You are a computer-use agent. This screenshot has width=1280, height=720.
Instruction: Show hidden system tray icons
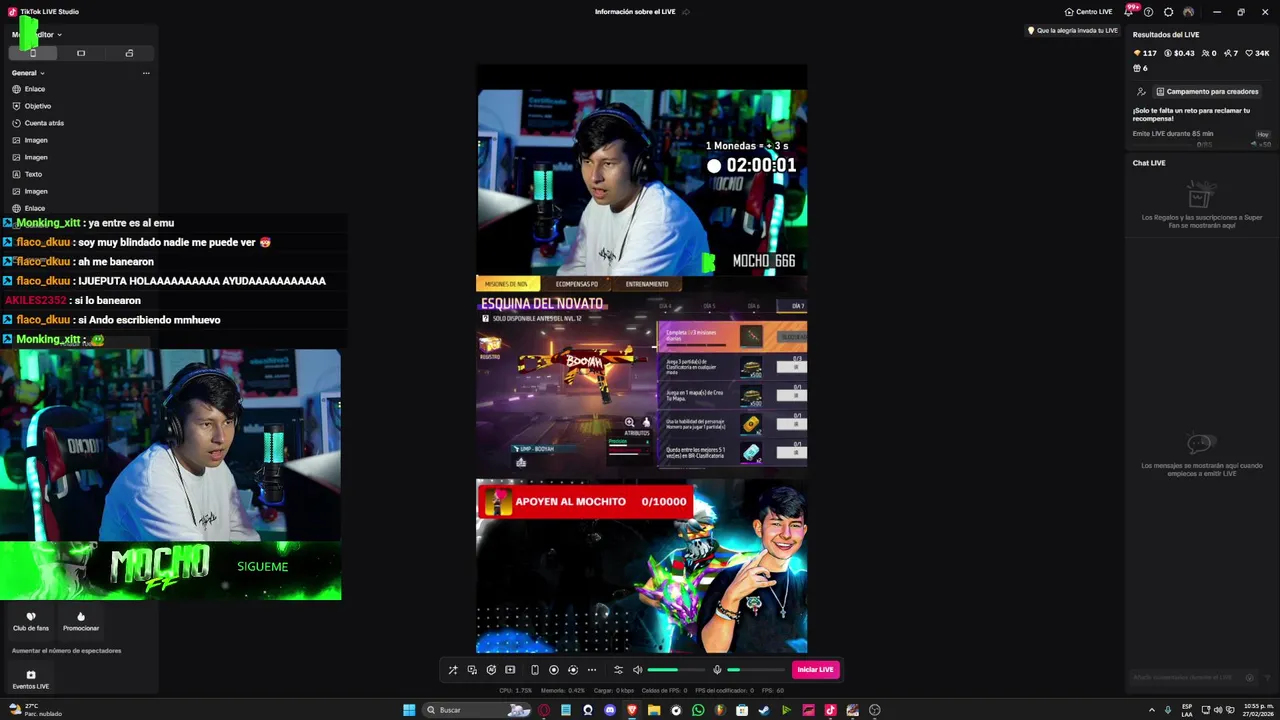point(1151,710)
